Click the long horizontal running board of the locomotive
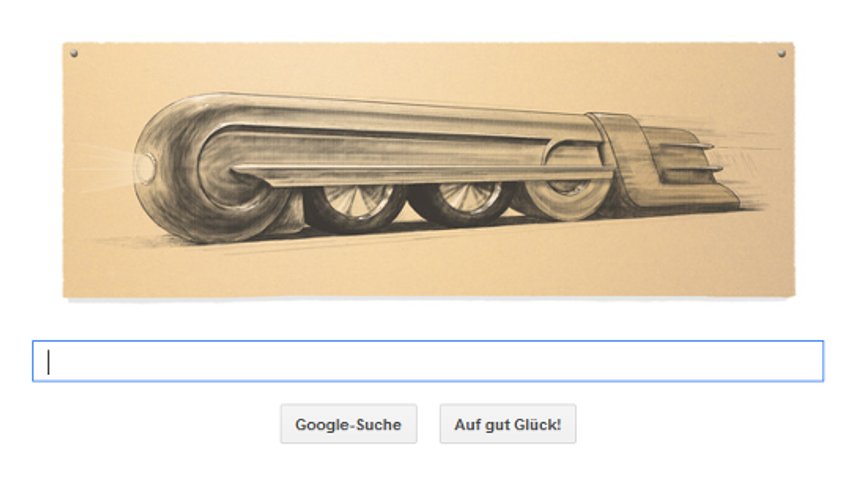 (423, 175)
